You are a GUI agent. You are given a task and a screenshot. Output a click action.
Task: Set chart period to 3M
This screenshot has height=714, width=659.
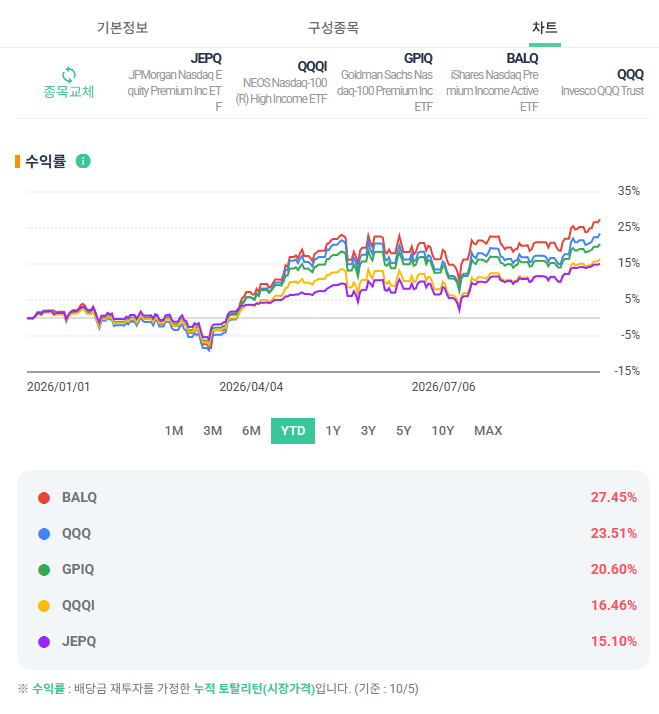click(x=213, y=431)
